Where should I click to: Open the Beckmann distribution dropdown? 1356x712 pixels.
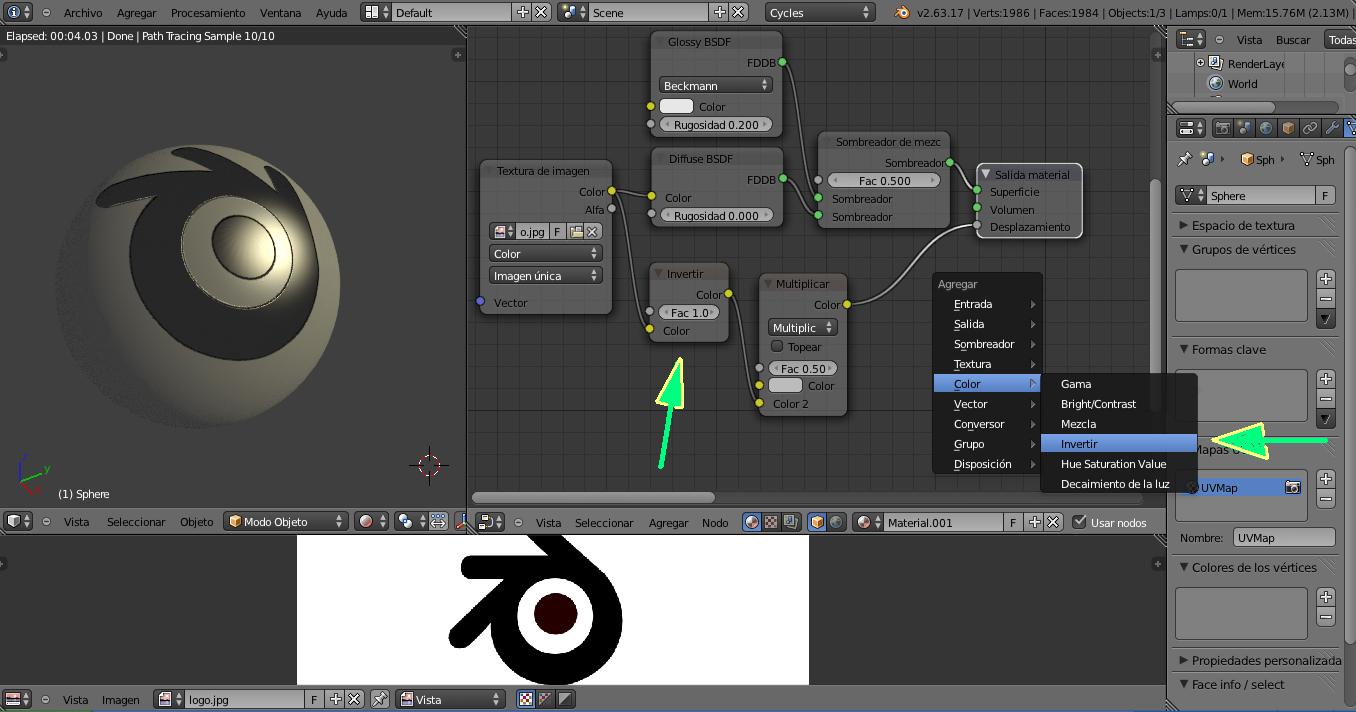(715, 86)
